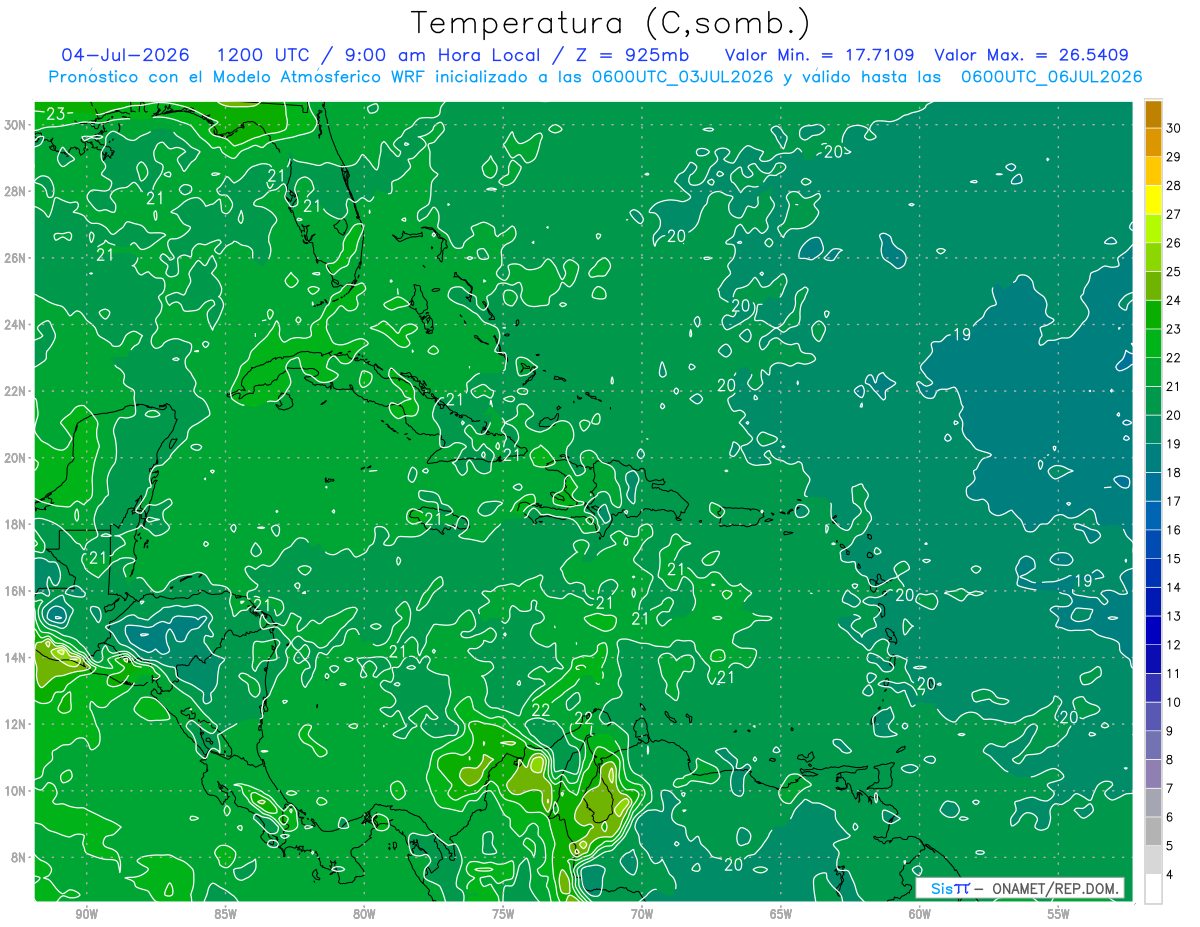
Task: Click the "0600UTC_06JUL2026" valid-until time
Action: [x=1051, y=76]
